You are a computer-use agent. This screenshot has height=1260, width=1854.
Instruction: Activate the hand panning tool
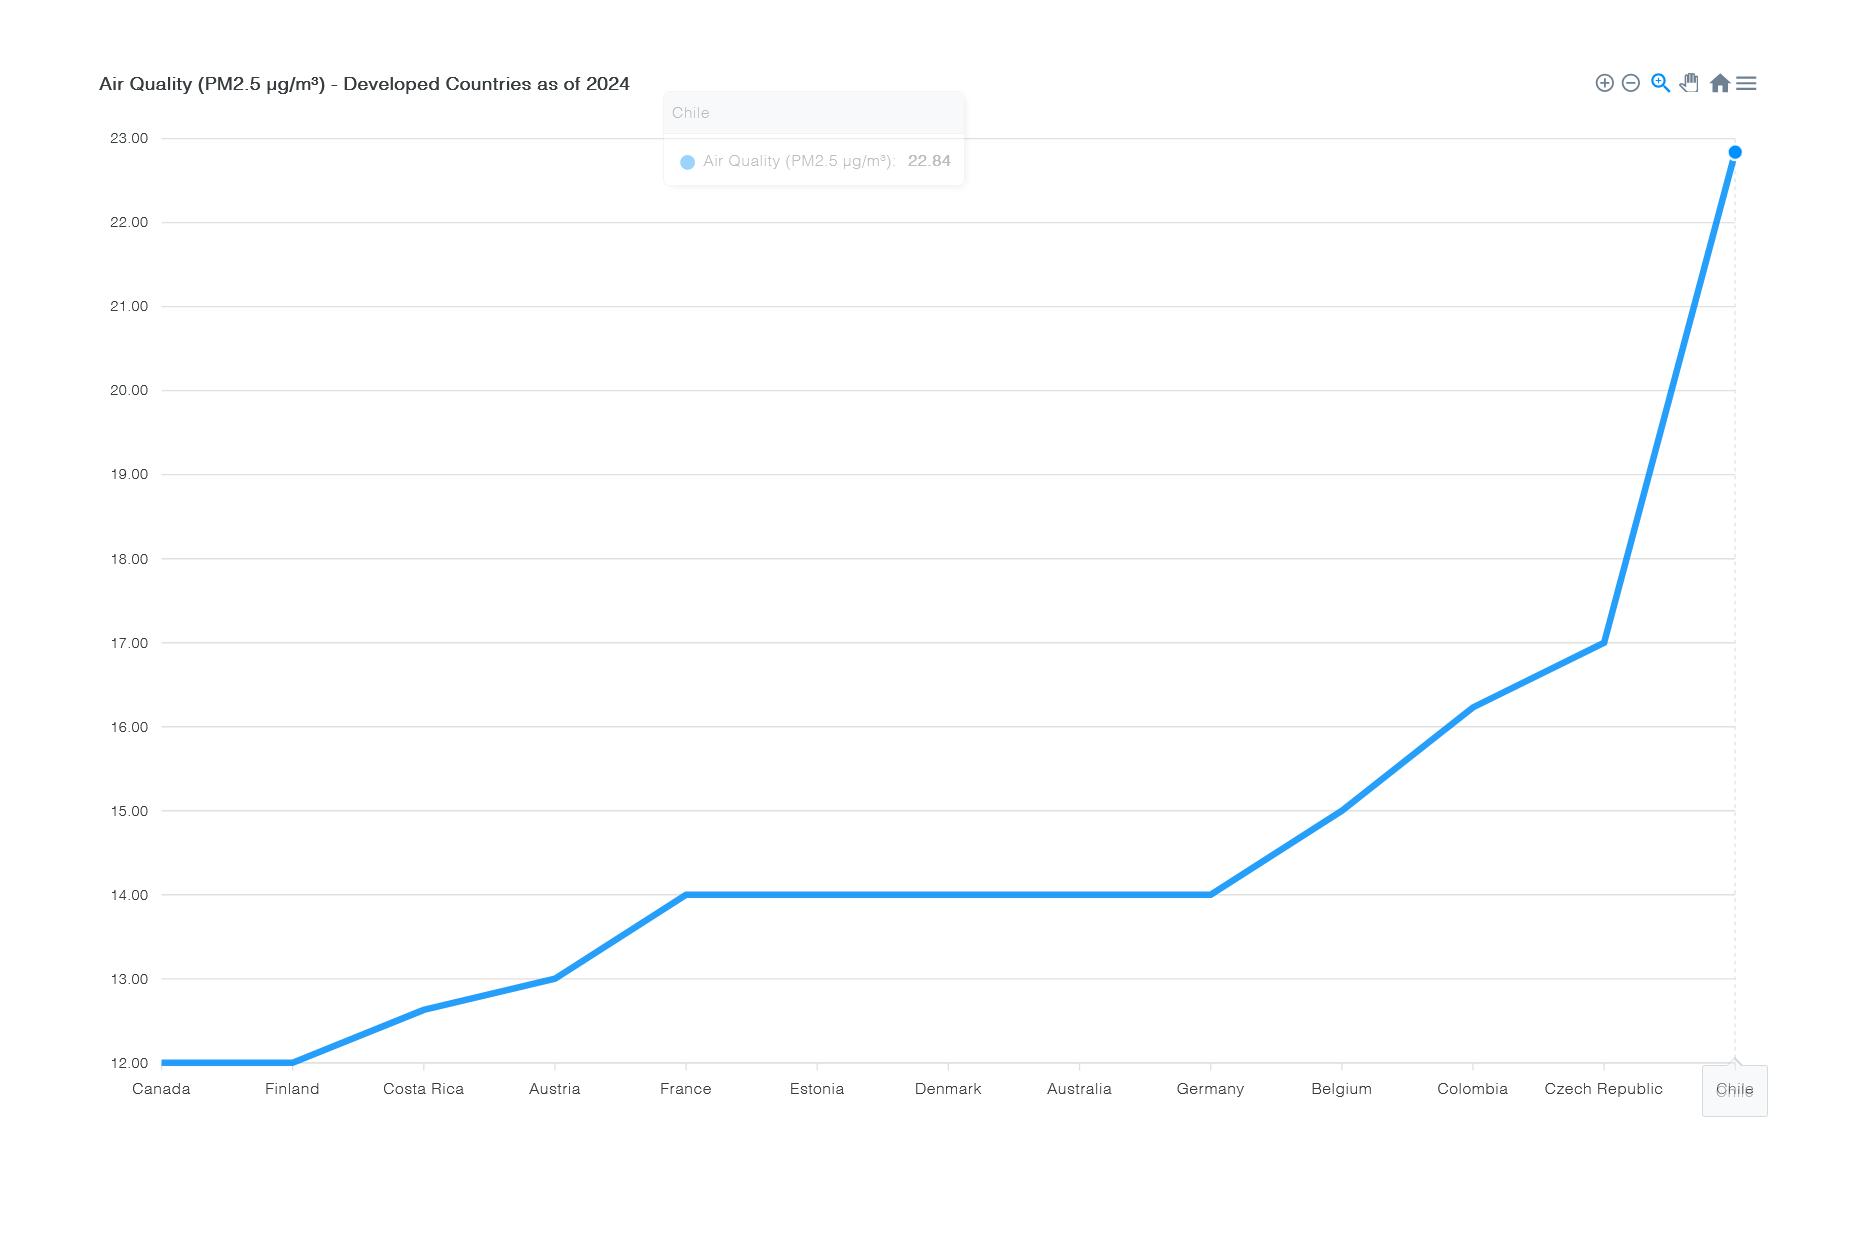[x=1689, y=83]
